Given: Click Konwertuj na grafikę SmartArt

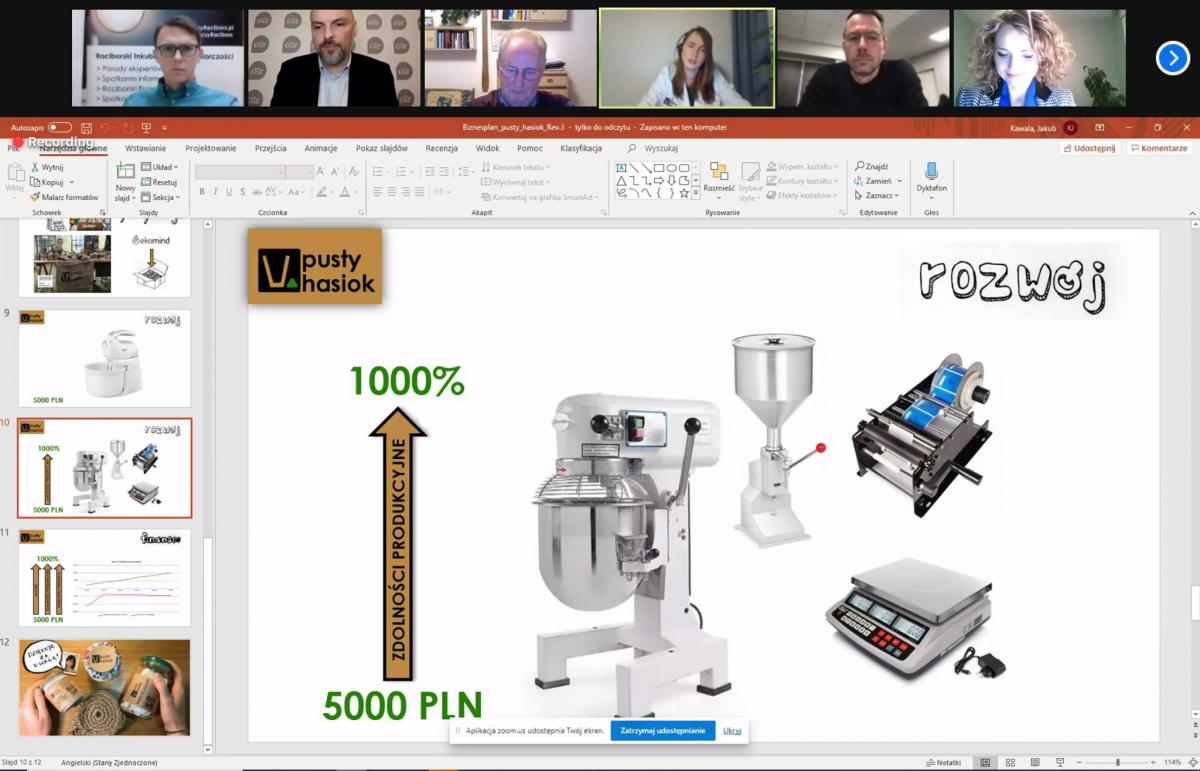Looking at the screenshot, I should click(540, 197).
